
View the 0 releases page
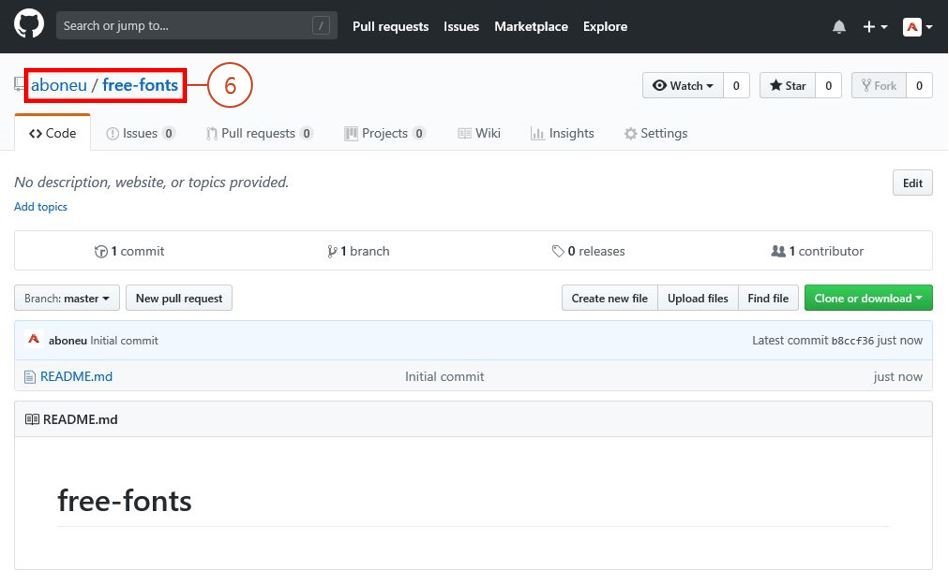click(x=588, y=251)
